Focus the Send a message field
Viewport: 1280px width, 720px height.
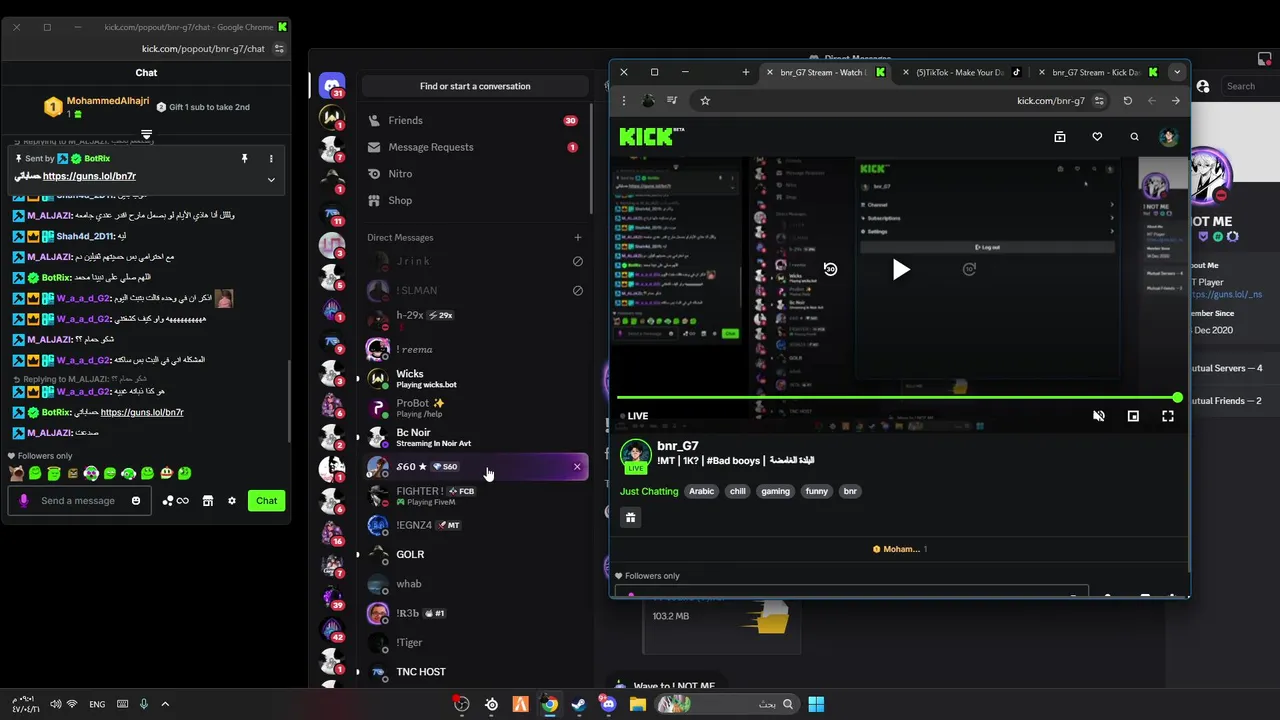point(79,501)
